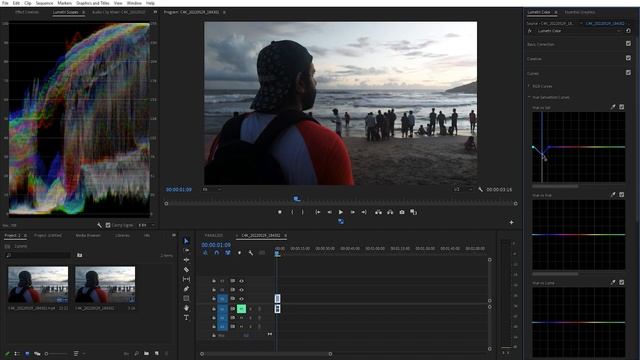Select the Razor tool
Image resolution: width=640 pixels, height=360 pixels.
pos(186,270)
